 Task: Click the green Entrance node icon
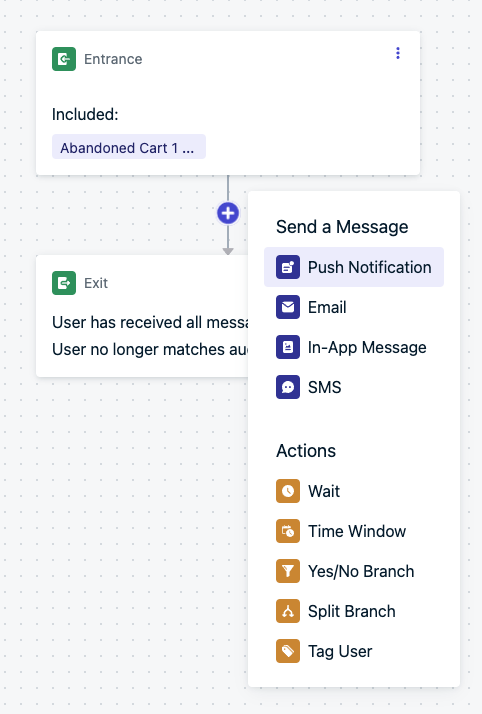(x=64, y=59)
